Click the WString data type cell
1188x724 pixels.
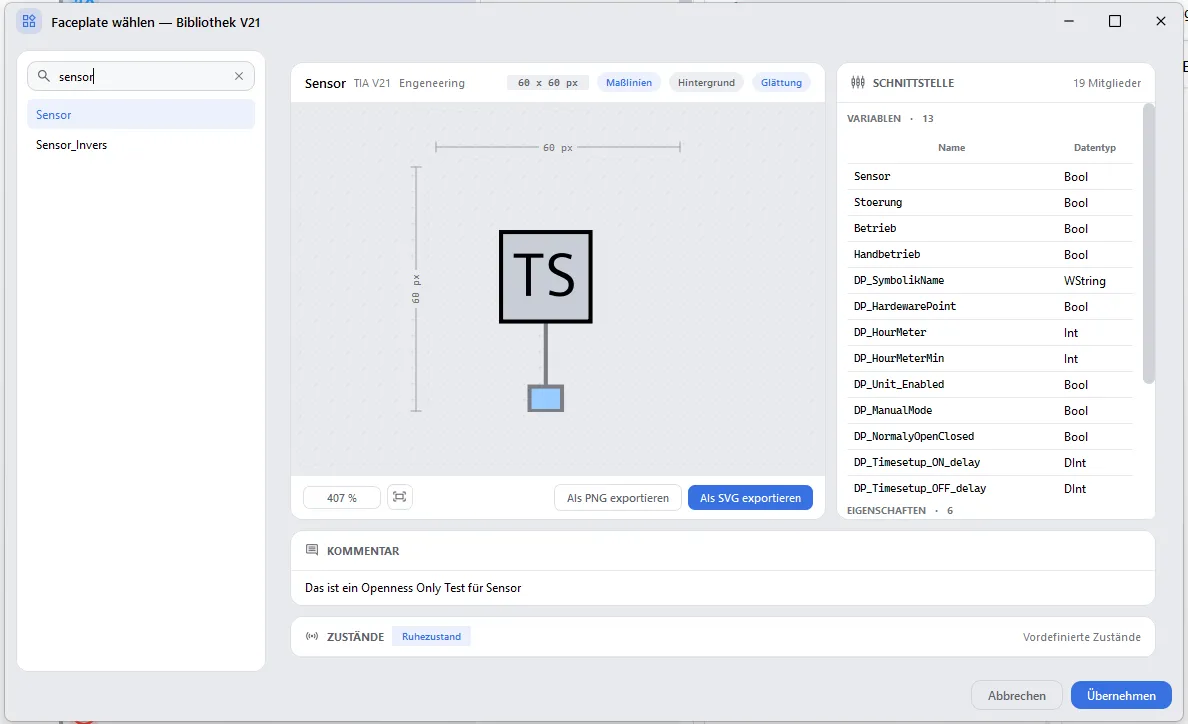pyautogui.click(x=1084, y=281)
